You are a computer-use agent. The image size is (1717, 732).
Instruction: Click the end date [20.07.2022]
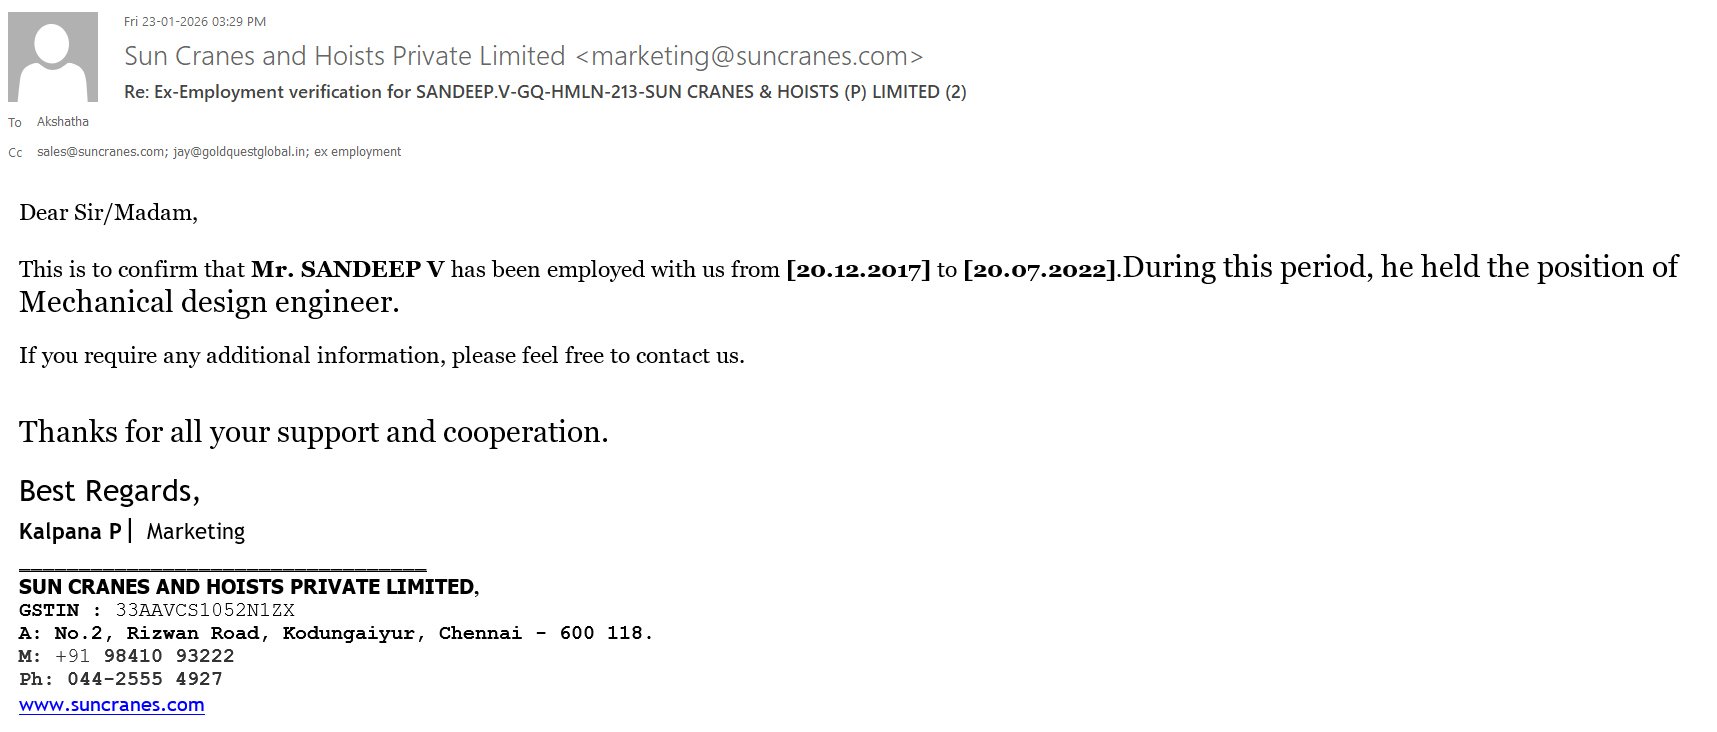tap(1039, 270)
